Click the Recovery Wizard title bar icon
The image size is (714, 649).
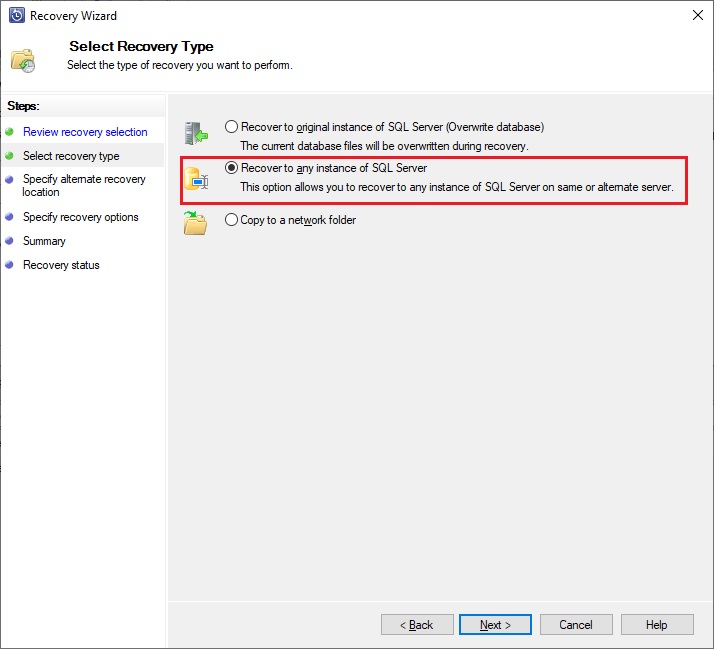click(17, 15)
